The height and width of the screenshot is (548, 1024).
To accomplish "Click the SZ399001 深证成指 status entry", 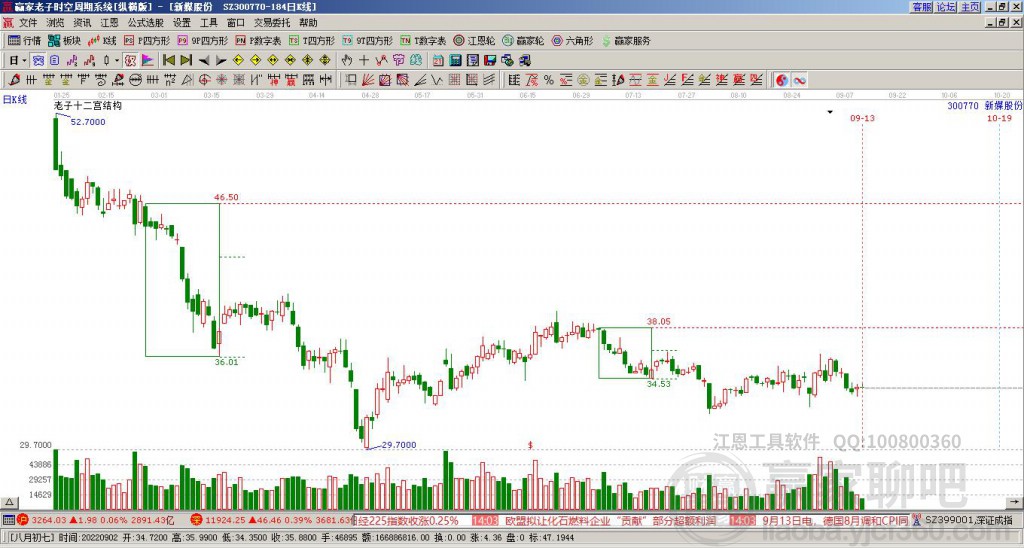I will point(968,520).
